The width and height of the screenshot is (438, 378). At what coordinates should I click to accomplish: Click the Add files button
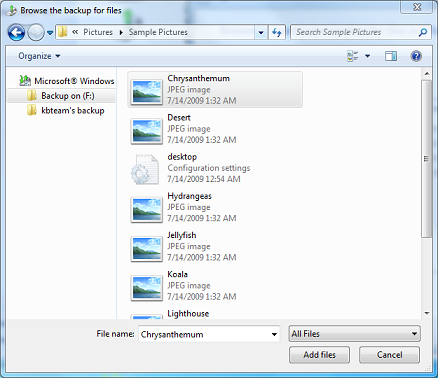pyautogui.click(x=319, y=355)
